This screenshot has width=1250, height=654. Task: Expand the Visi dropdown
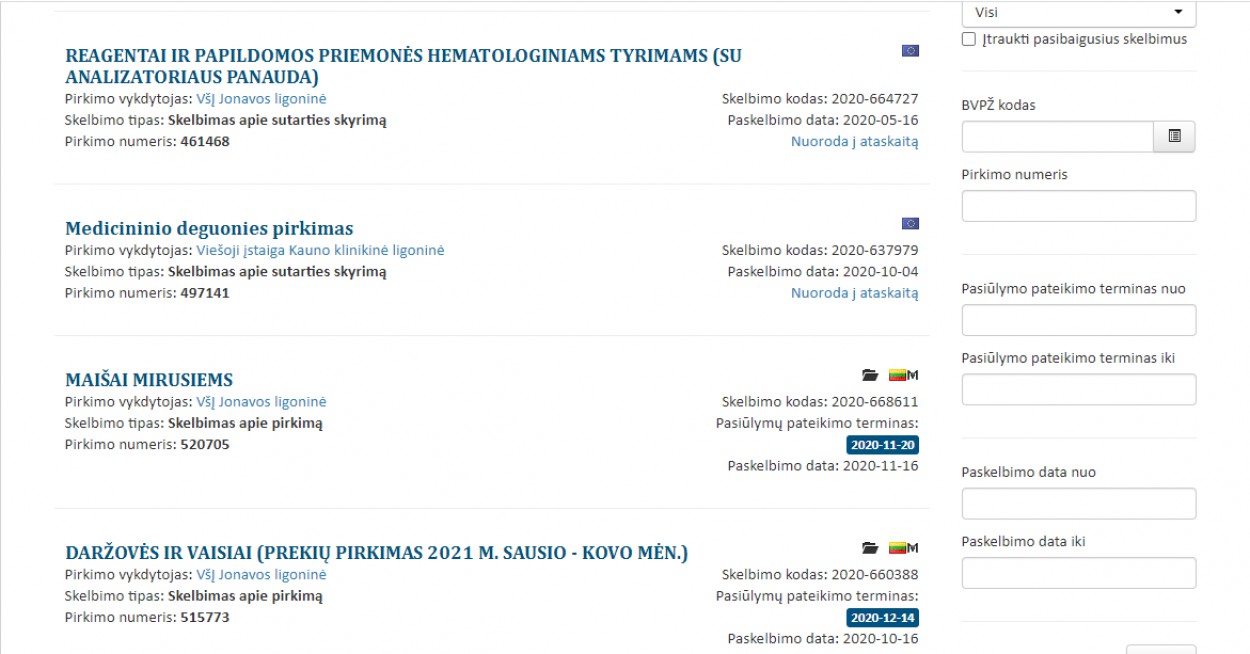click(x=1079, y=13)
